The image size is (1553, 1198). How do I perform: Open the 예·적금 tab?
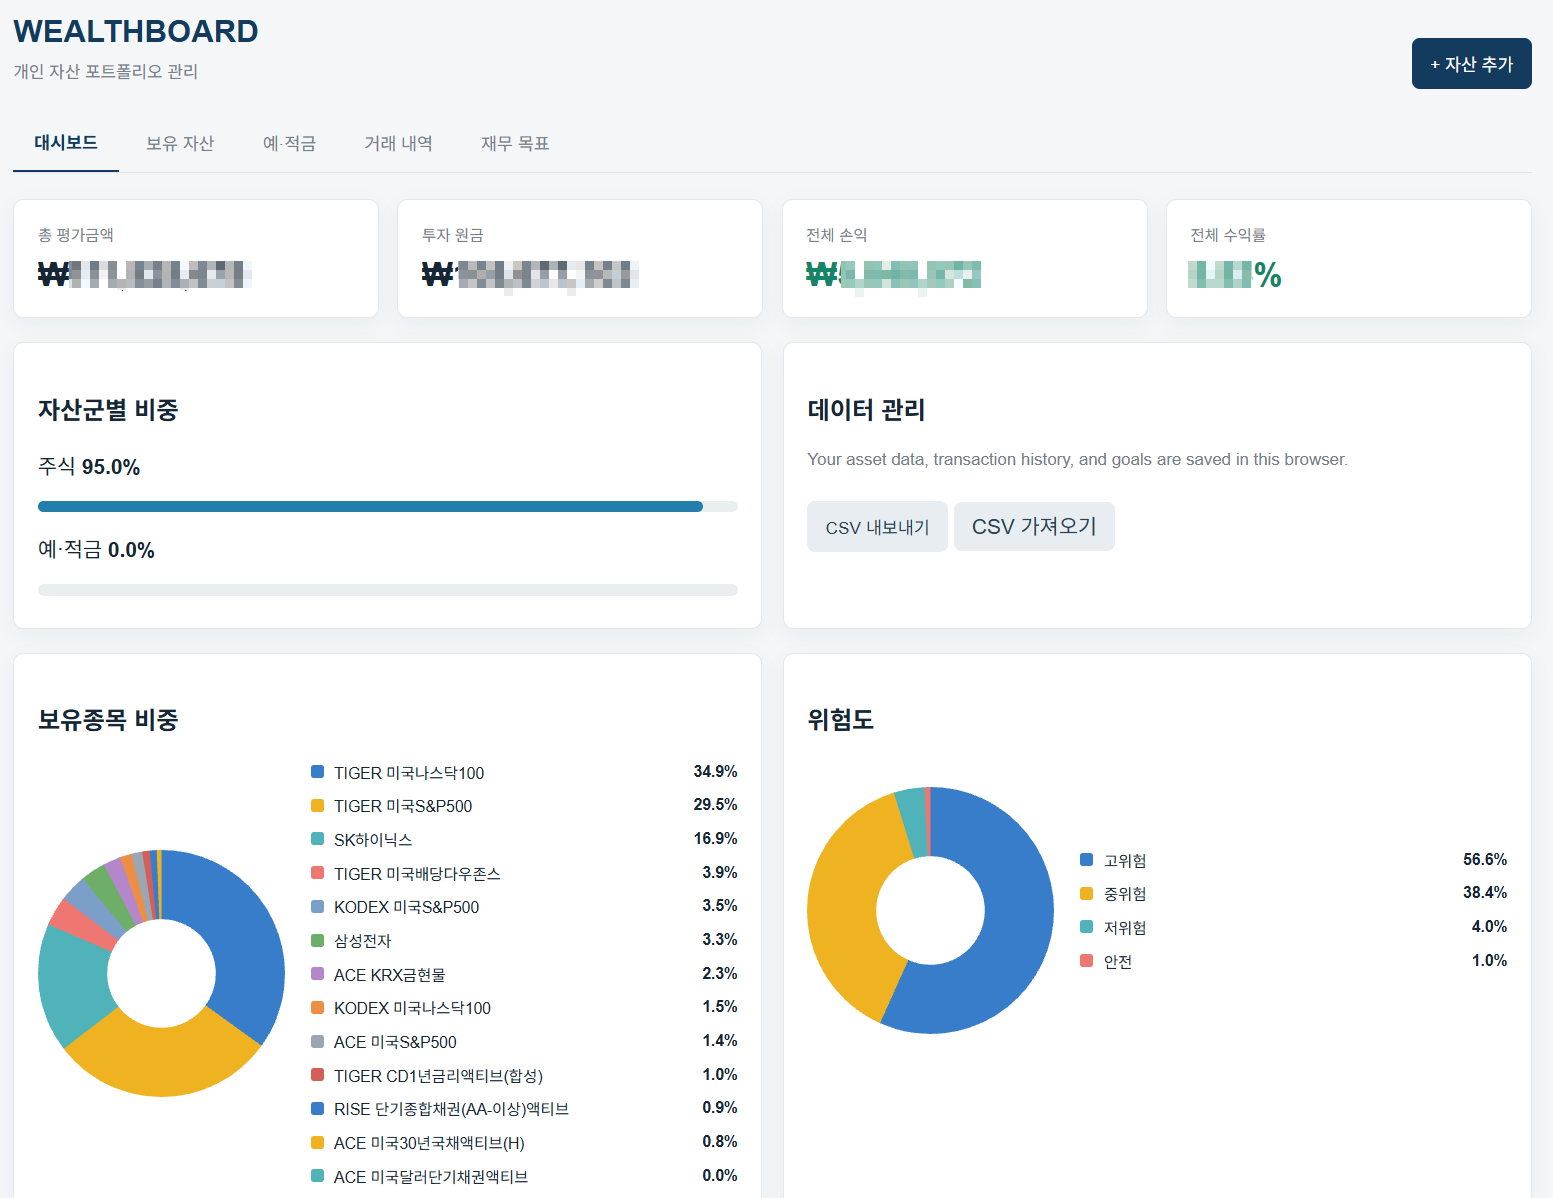pyautogui.click(x=289, y=143)
